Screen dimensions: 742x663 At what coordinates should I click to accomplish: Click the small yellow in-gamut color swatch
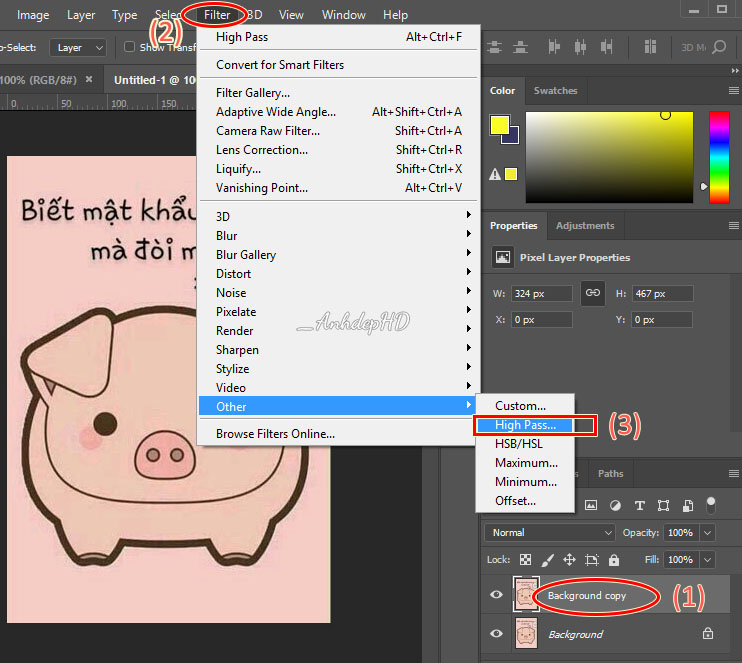511,174
